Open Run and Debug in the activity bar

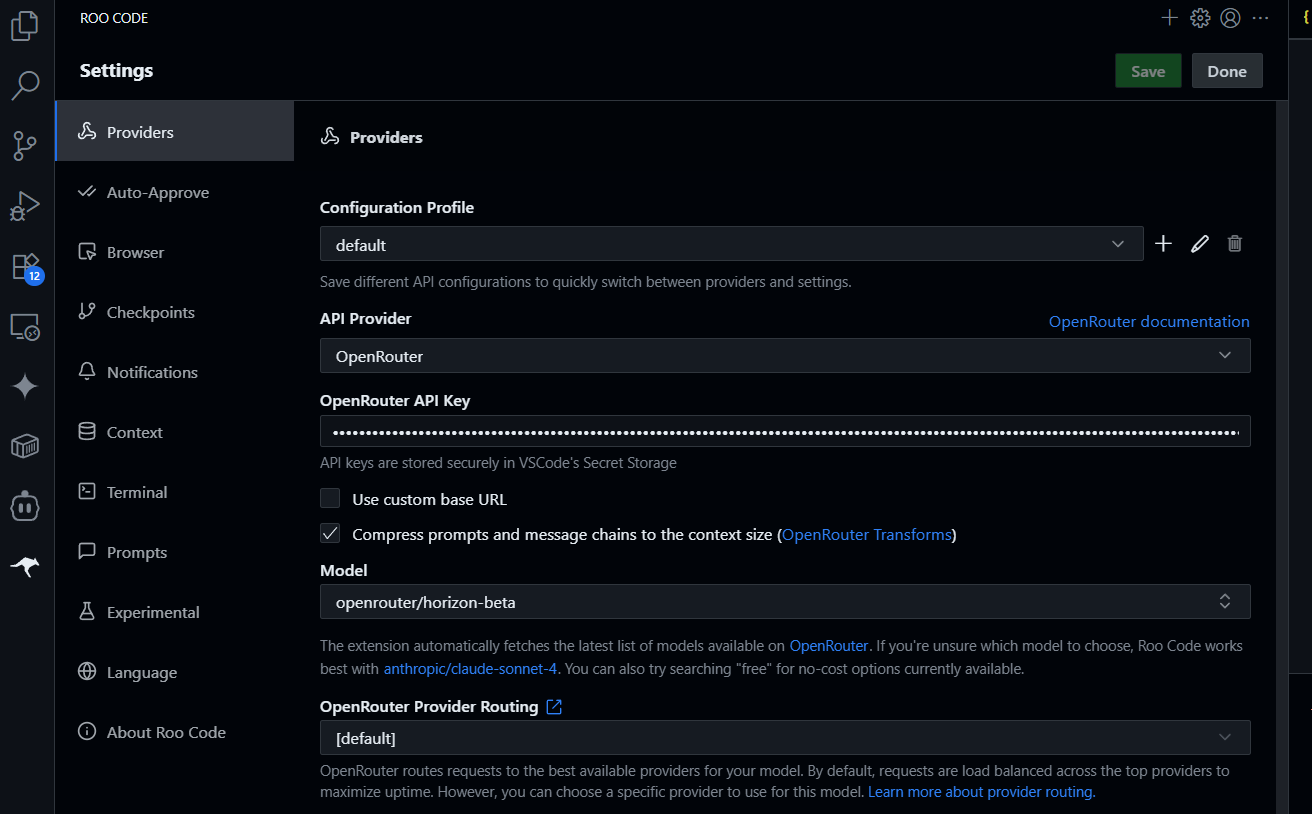[x=25, y=206]
